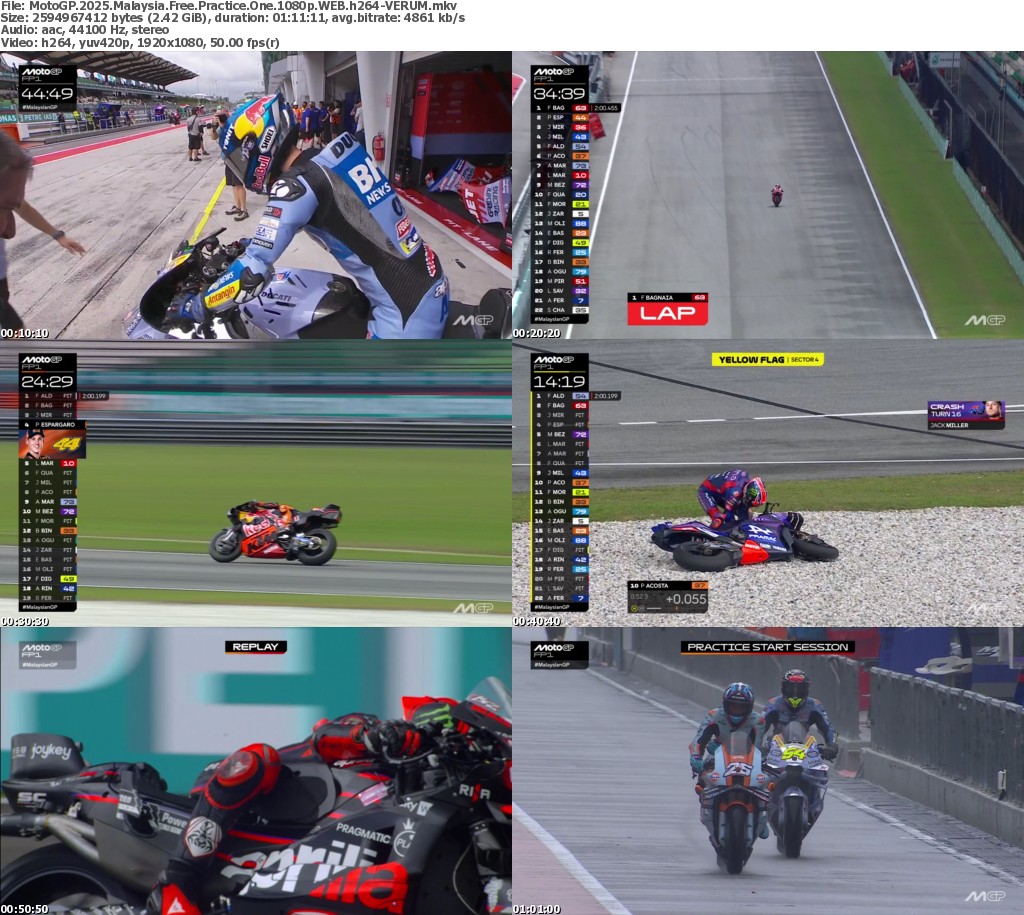Open the pit lane frame at 01:01:00
This screenshot has width=1024, height=915.
pyautogui.click(x=768, y=771)
